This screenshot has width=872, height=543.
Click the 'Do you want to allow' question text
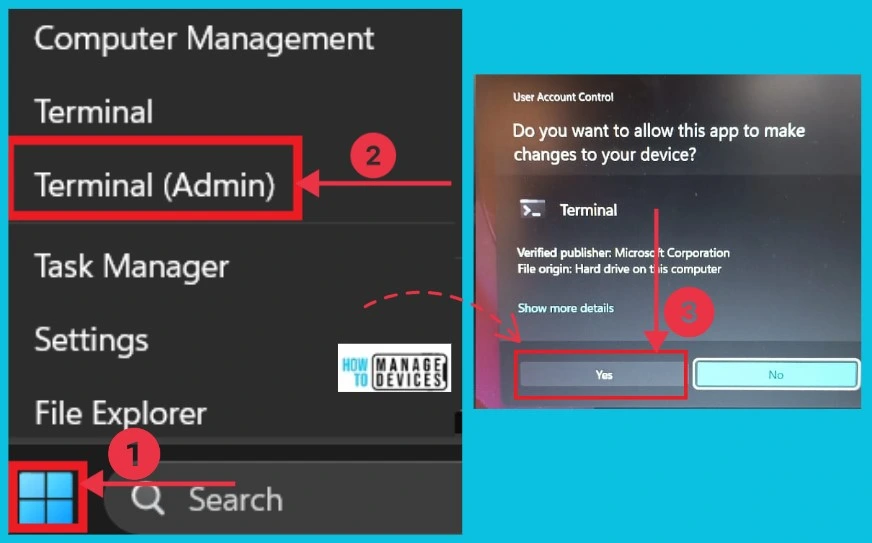point(658,142)
